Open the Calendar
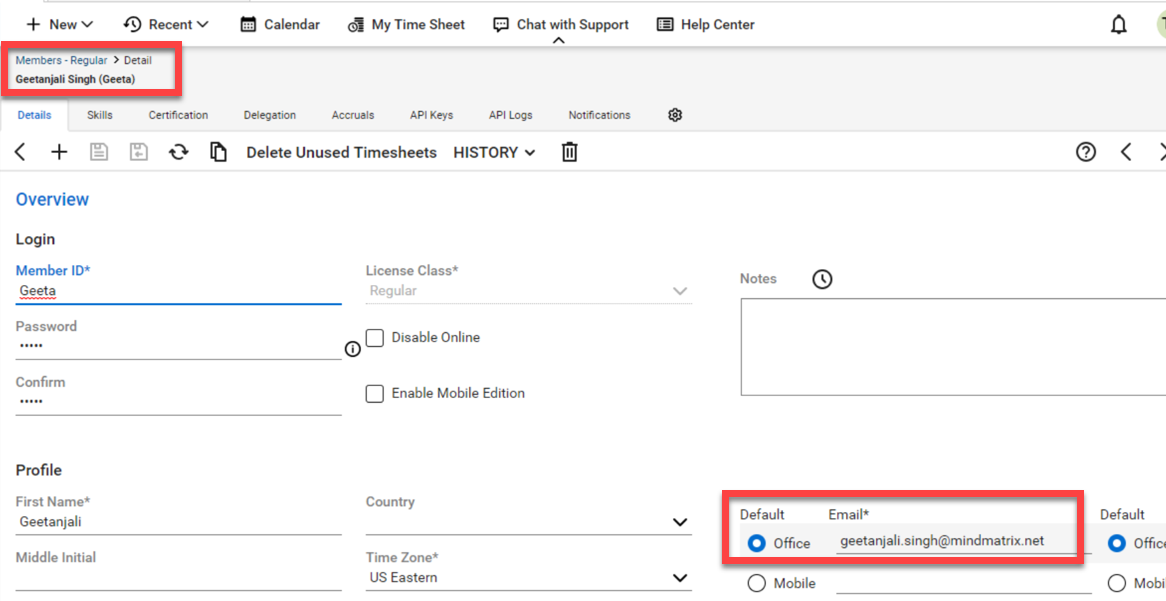The width and height of the screenshot is (1166, 601). click(280, 25)
